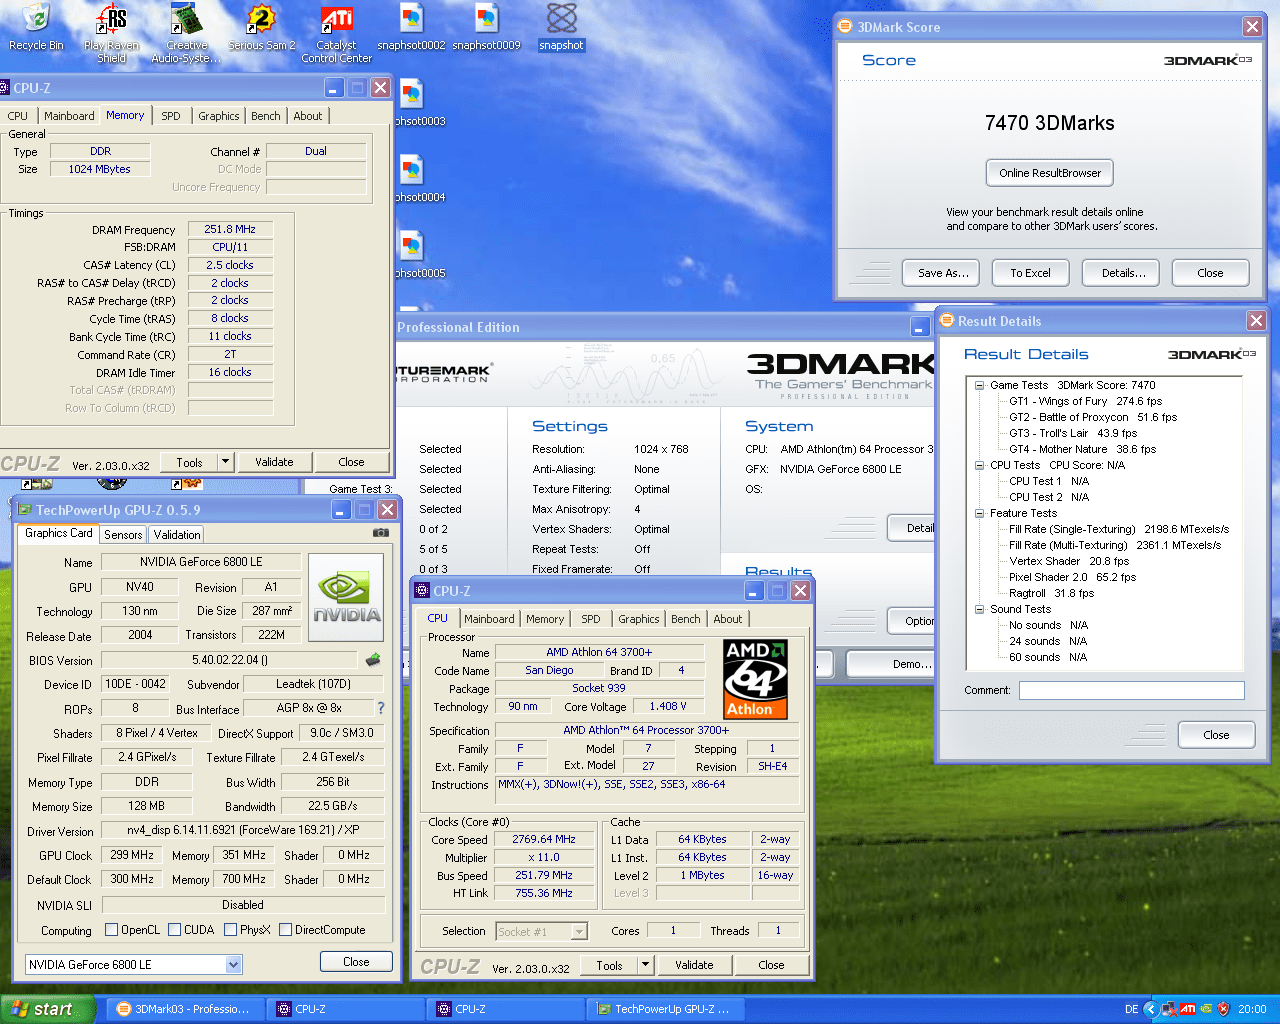This screenshot has width=1280, height=1024.
Task: Open Validation tab in GPU-Z
Action: (177, 535)
